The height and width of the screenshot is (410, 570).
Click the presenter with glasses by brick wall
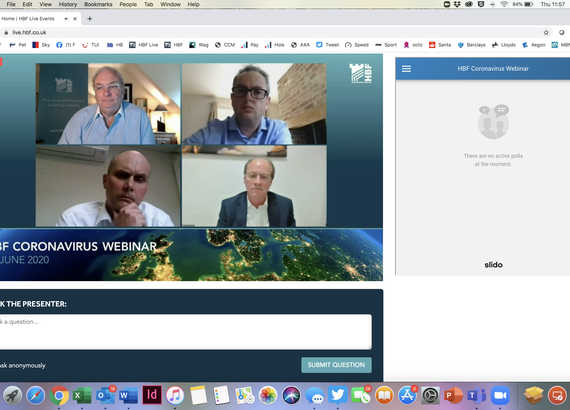[x=254, y=104]
